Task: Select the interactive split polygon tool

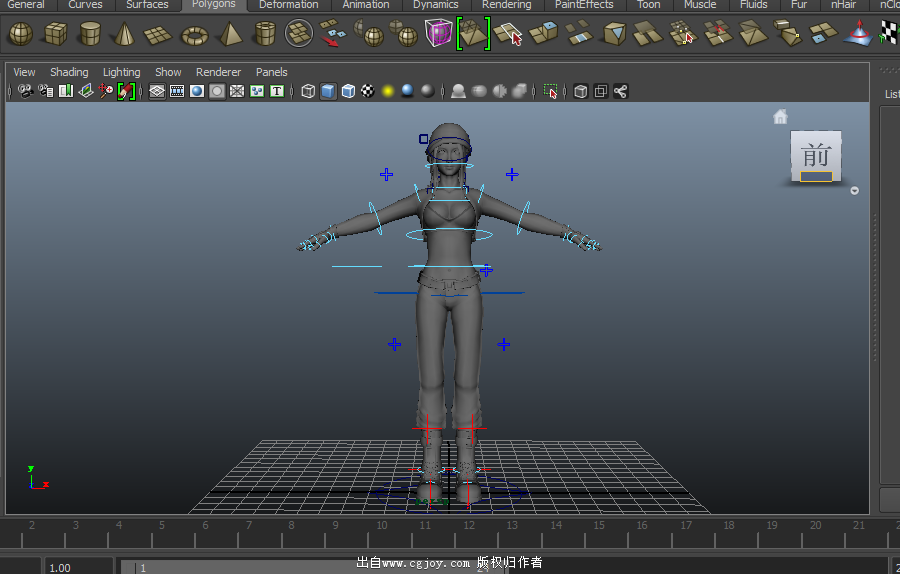Action: point(682,33)
